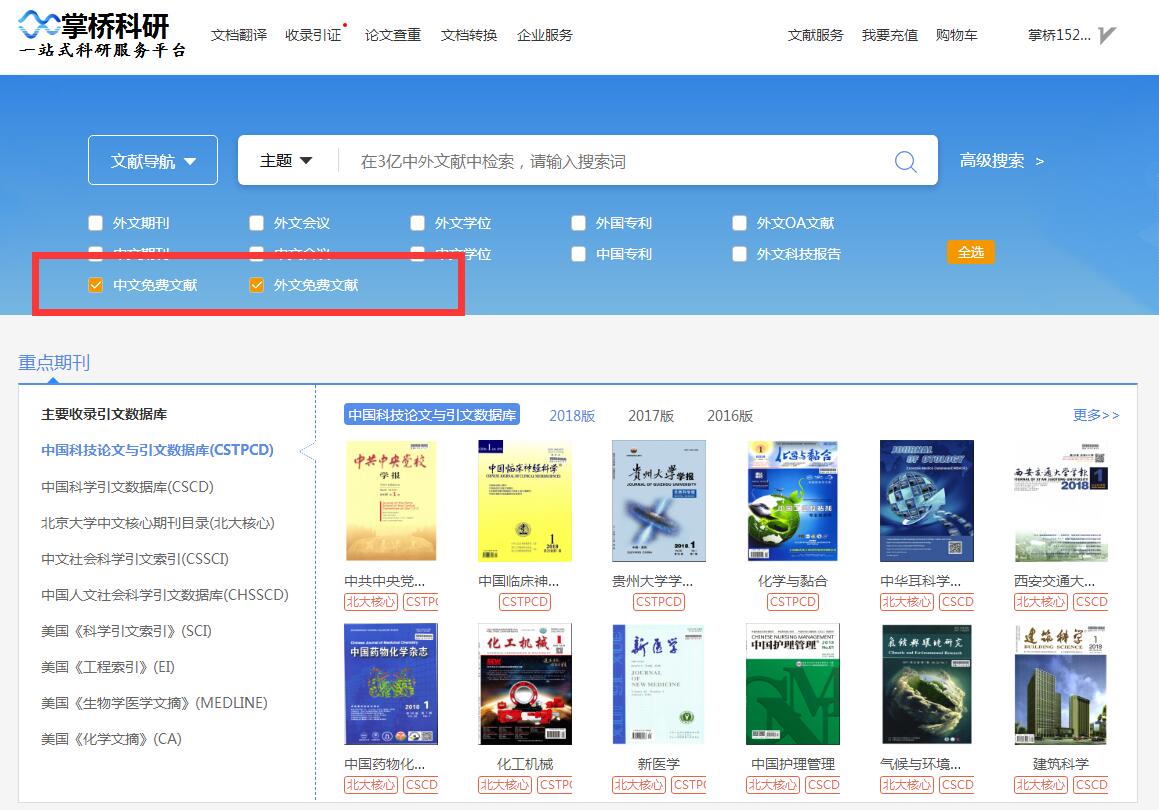
Task: Click the 全选 select-all button
Action: click(971, 252)
